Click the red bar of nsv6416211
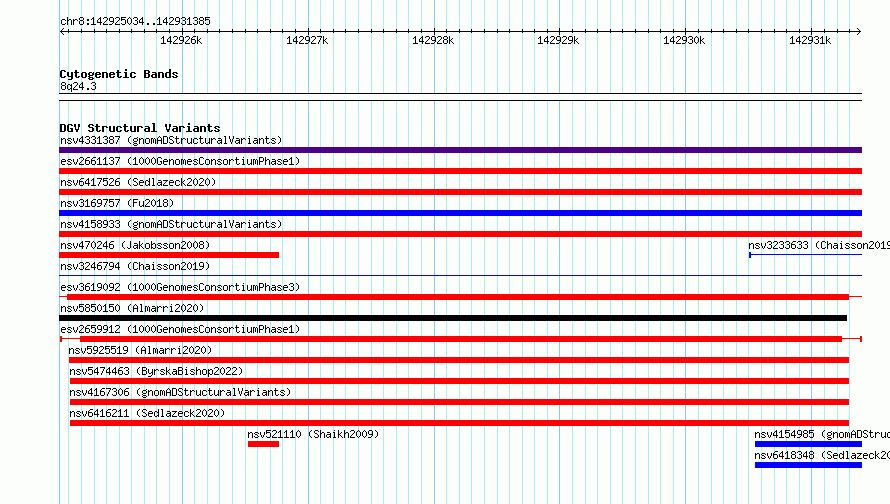 (x=459, y=423)
